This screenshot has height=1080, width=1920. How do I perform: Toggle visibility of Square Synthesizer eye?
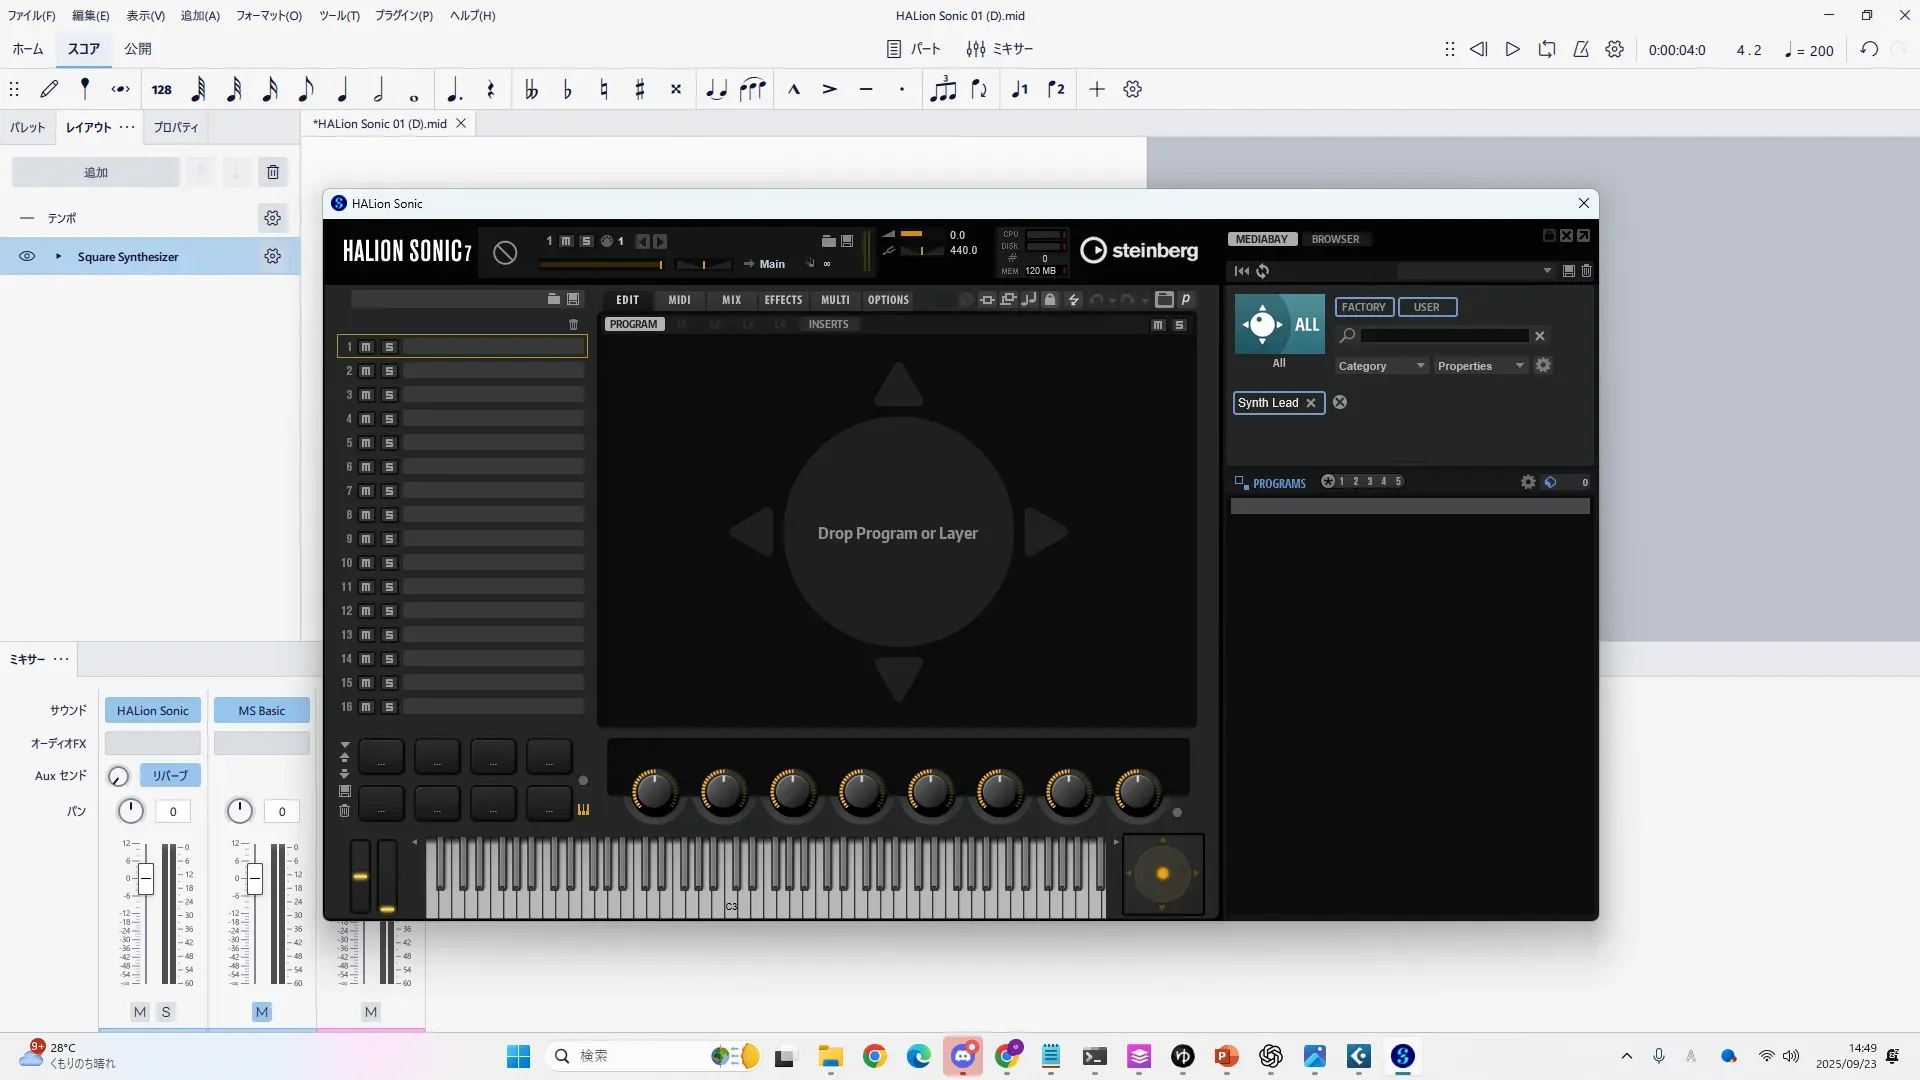click(x=27, y=257)
